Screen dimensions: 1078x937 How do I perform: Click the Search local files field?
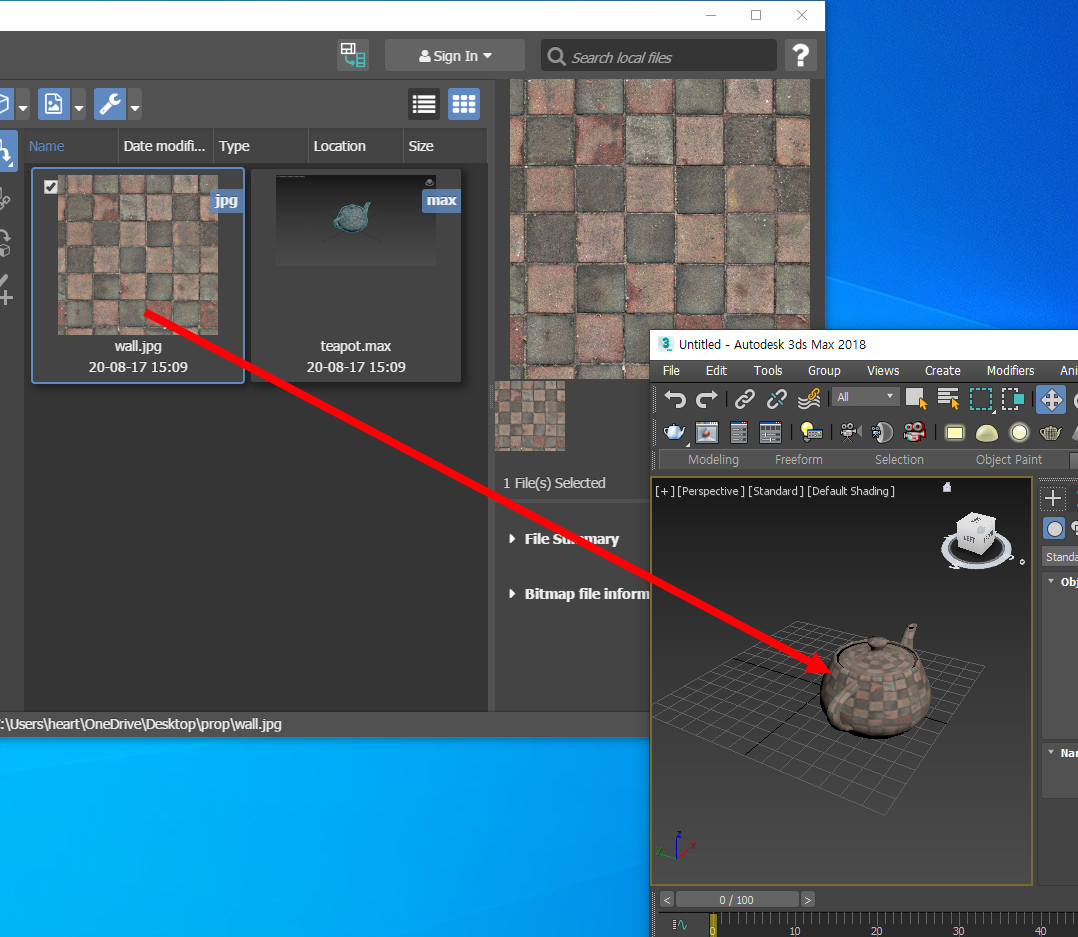tap(659, 56)
